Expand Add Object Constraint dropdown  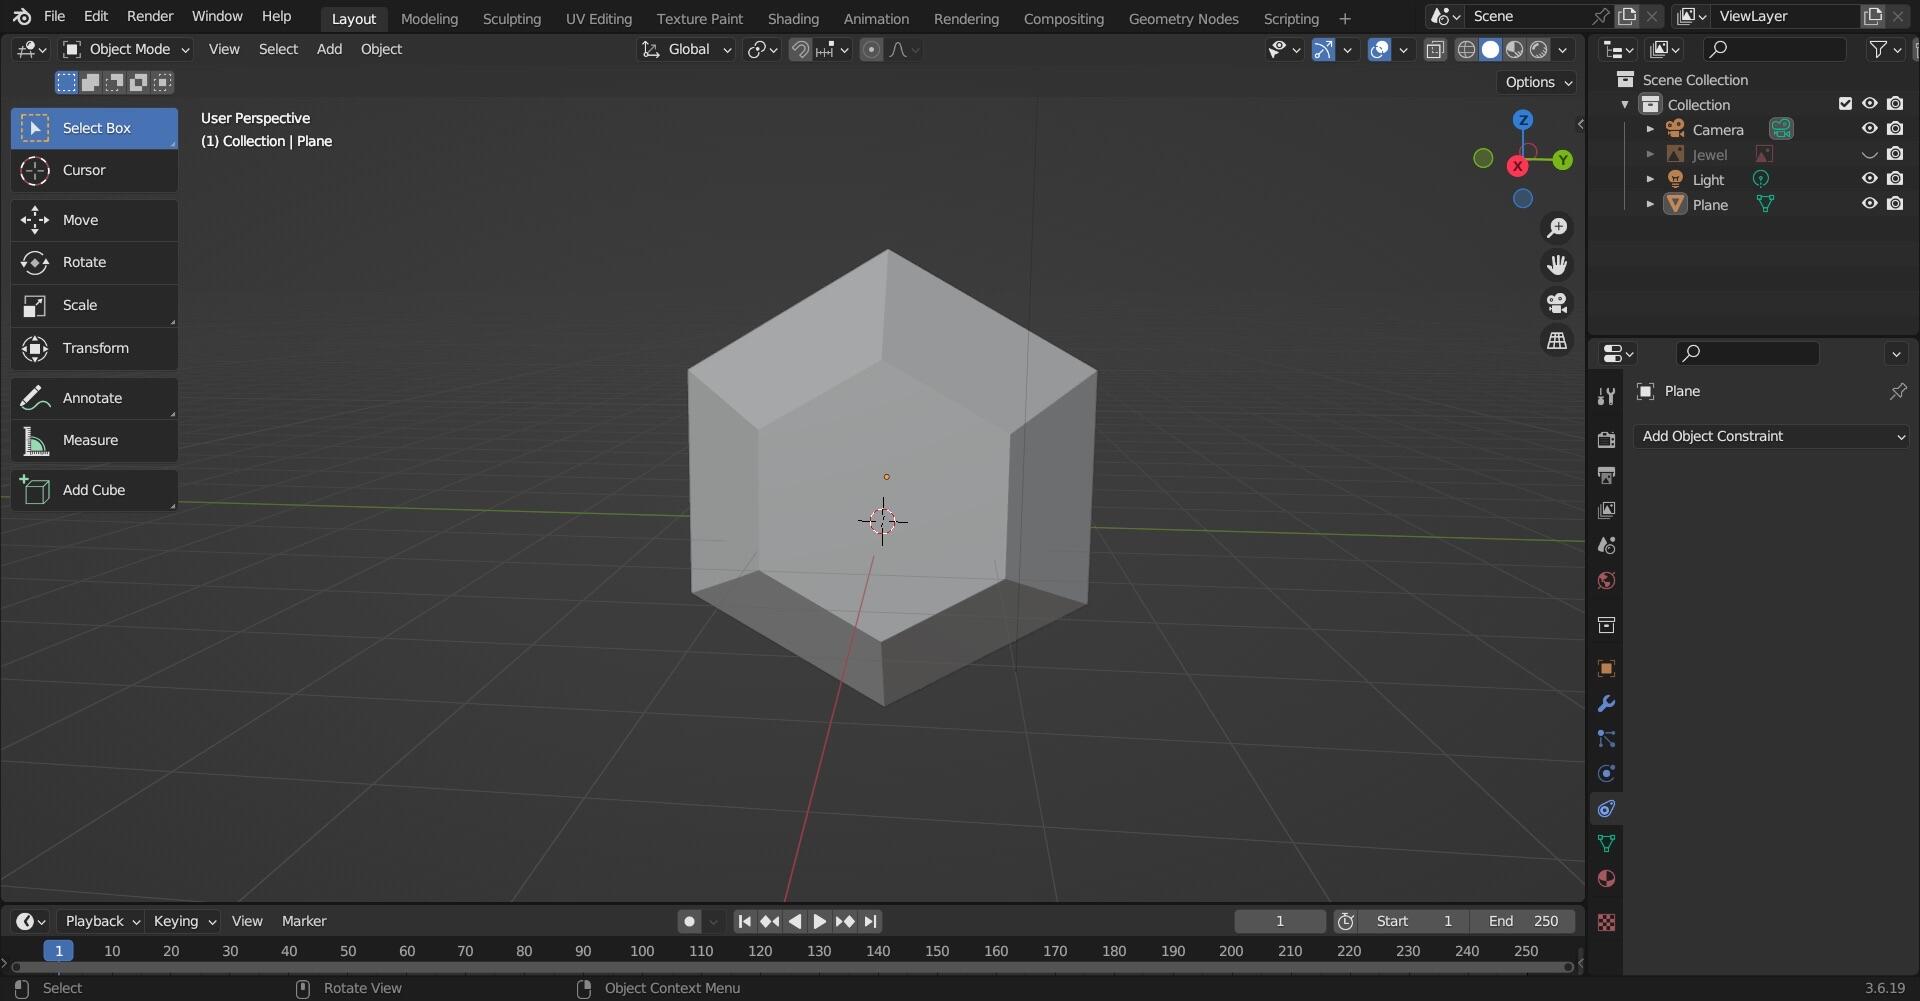1770,436
